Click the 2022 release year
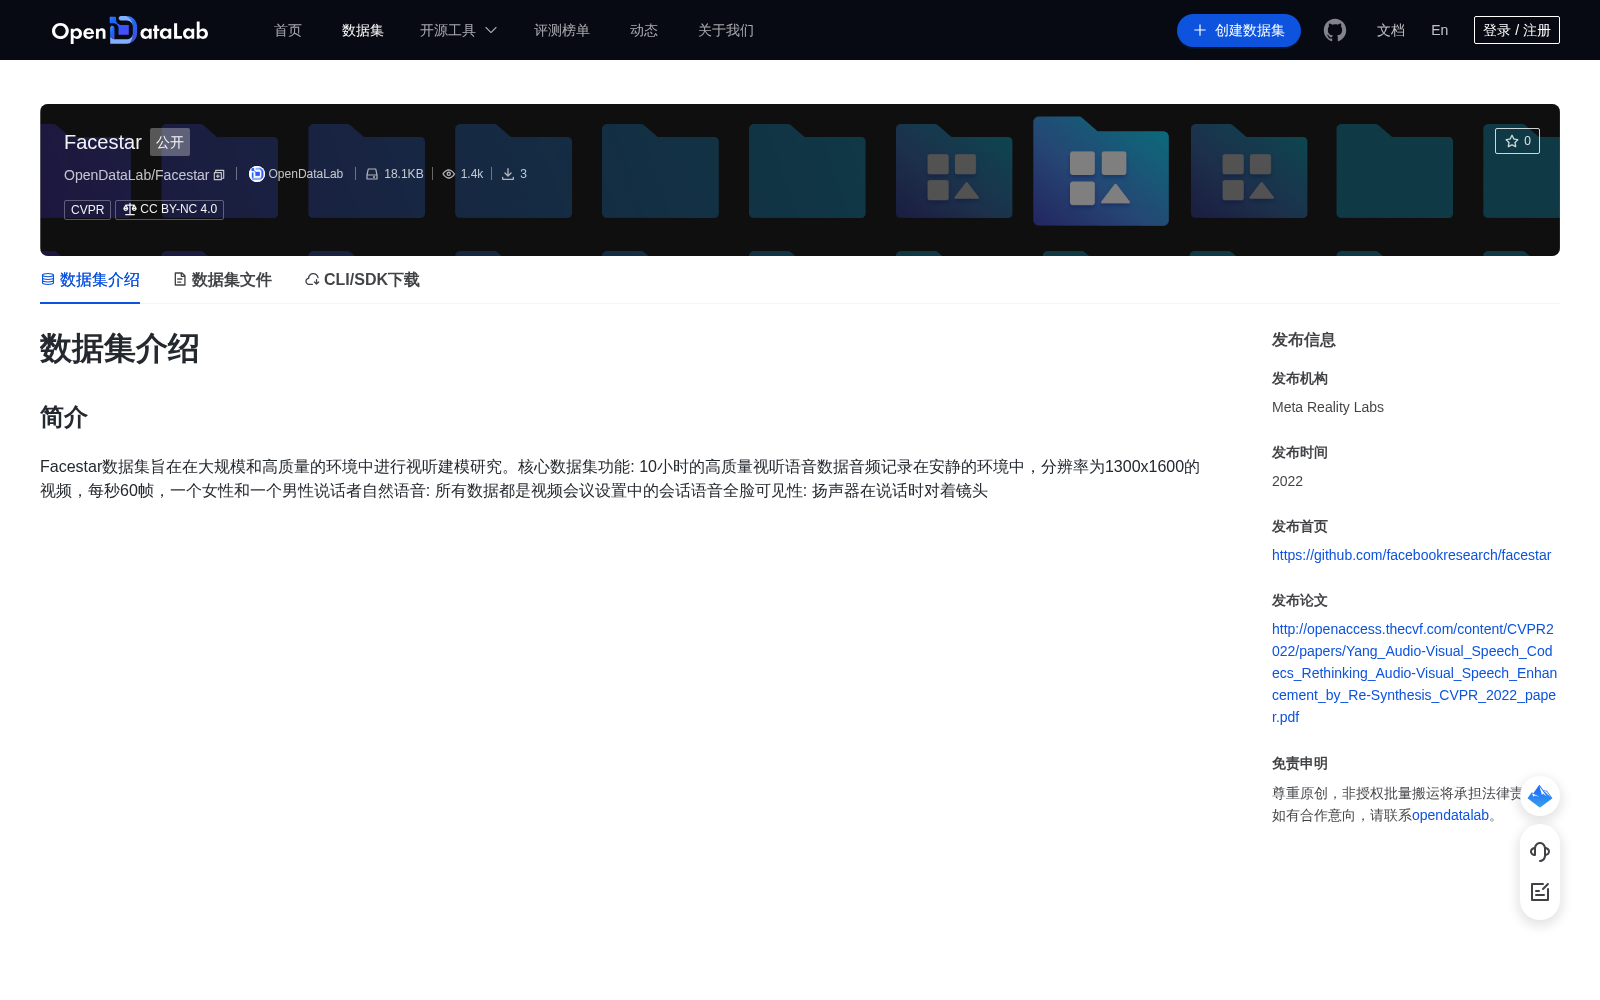The height and width of the screenshot is (1000, 1600). click(x=1287, y=481)
